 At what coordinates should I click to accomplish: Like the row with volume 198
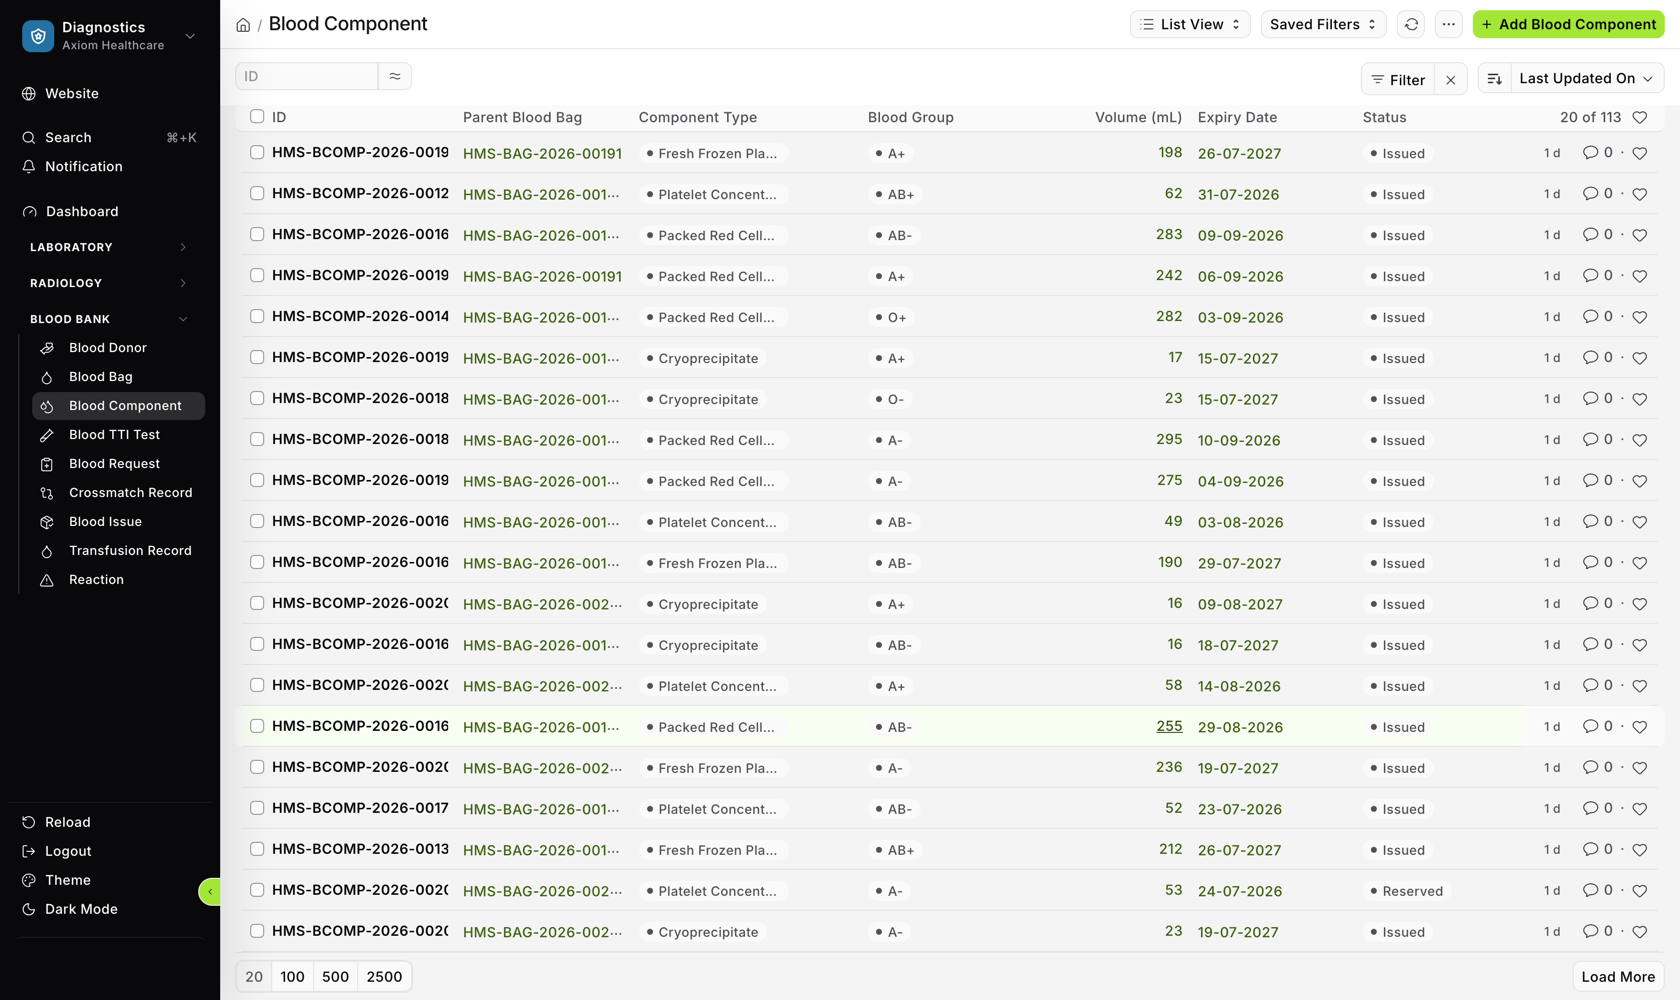(x=1640, y=153)
